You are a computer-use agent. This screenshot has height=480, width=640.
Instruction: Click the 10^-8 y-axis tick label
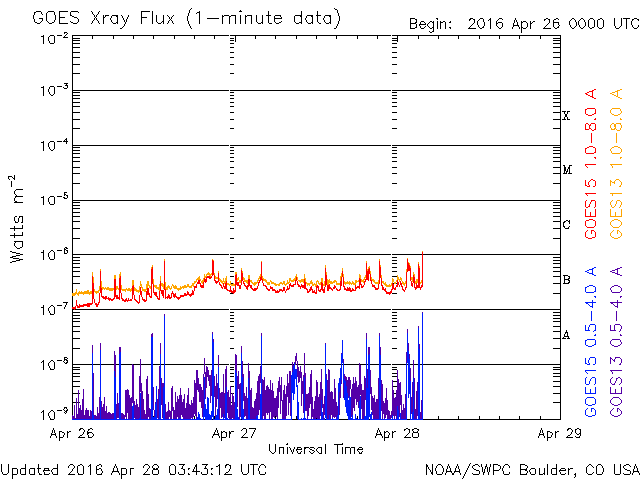click(55, 364)
